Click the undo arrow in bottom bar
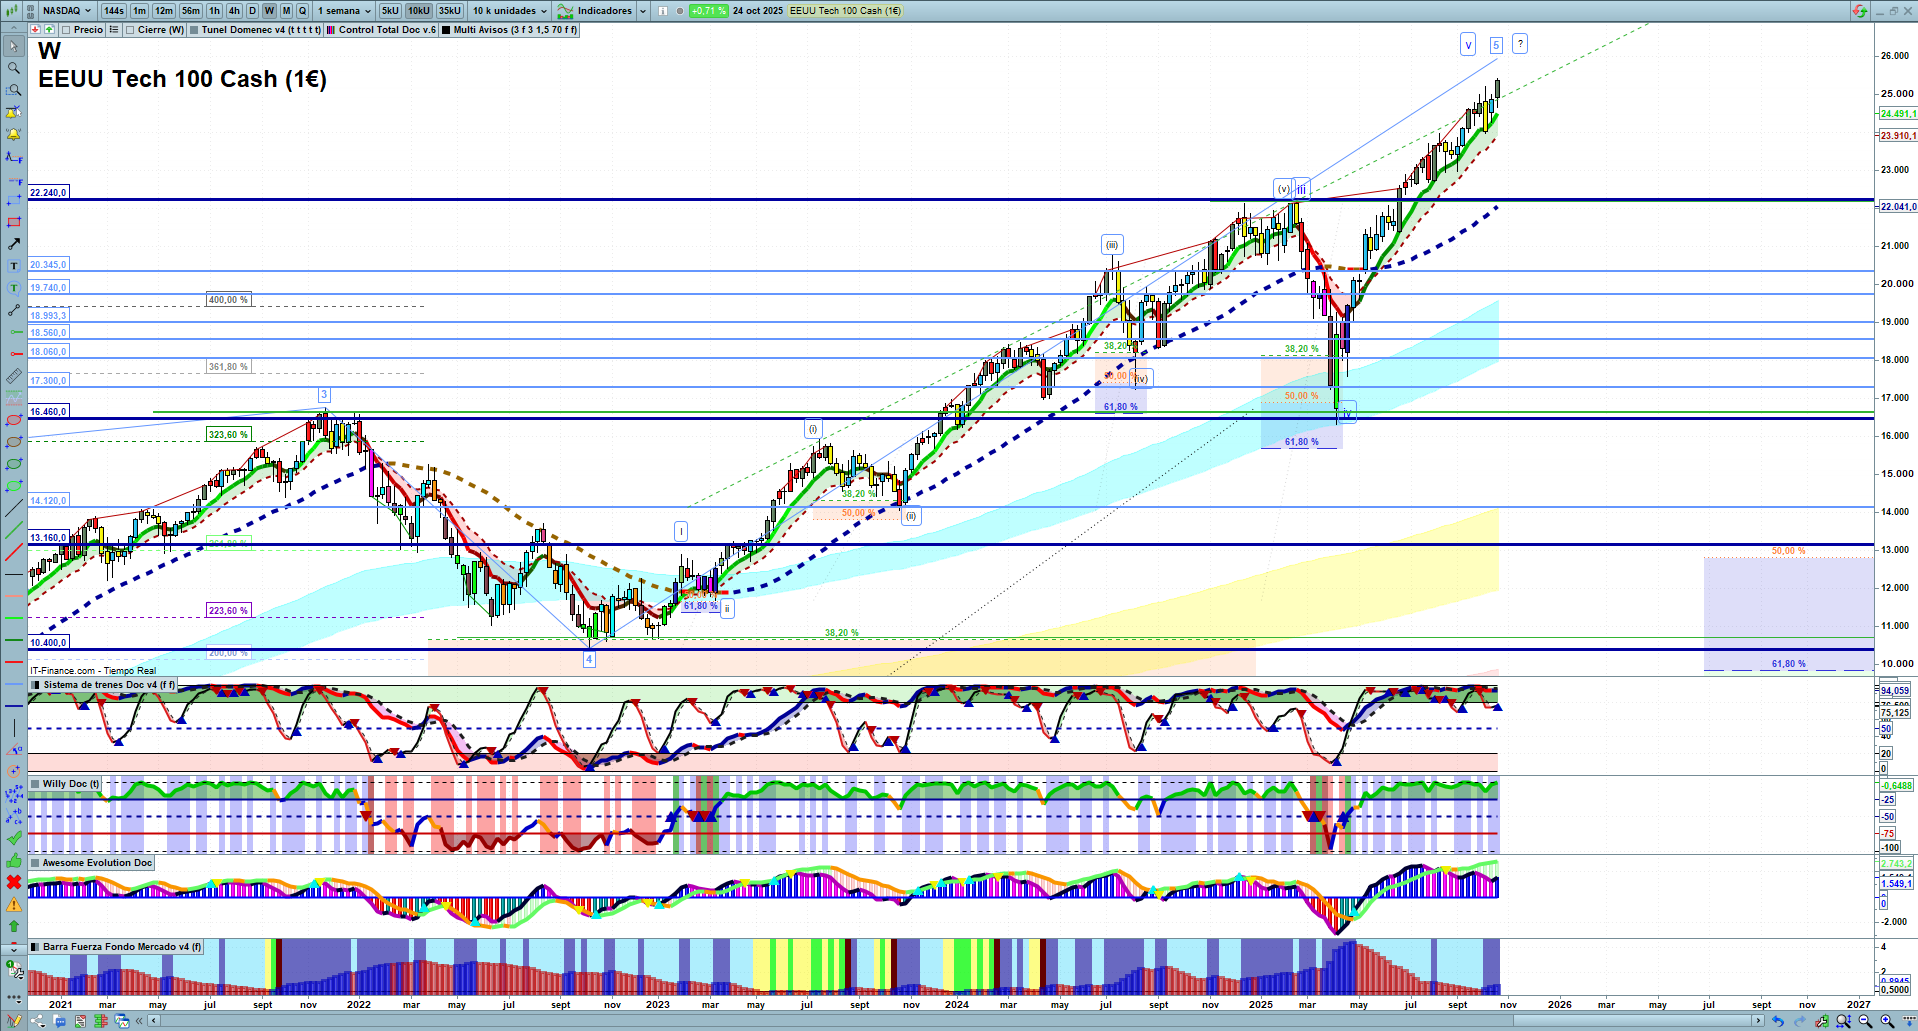 1777,1021
